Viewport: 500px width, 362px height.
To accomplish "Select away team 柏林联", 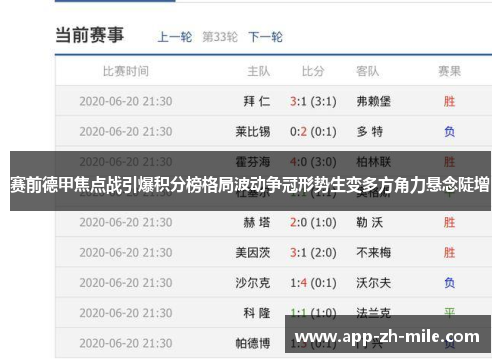I will 373,162.
